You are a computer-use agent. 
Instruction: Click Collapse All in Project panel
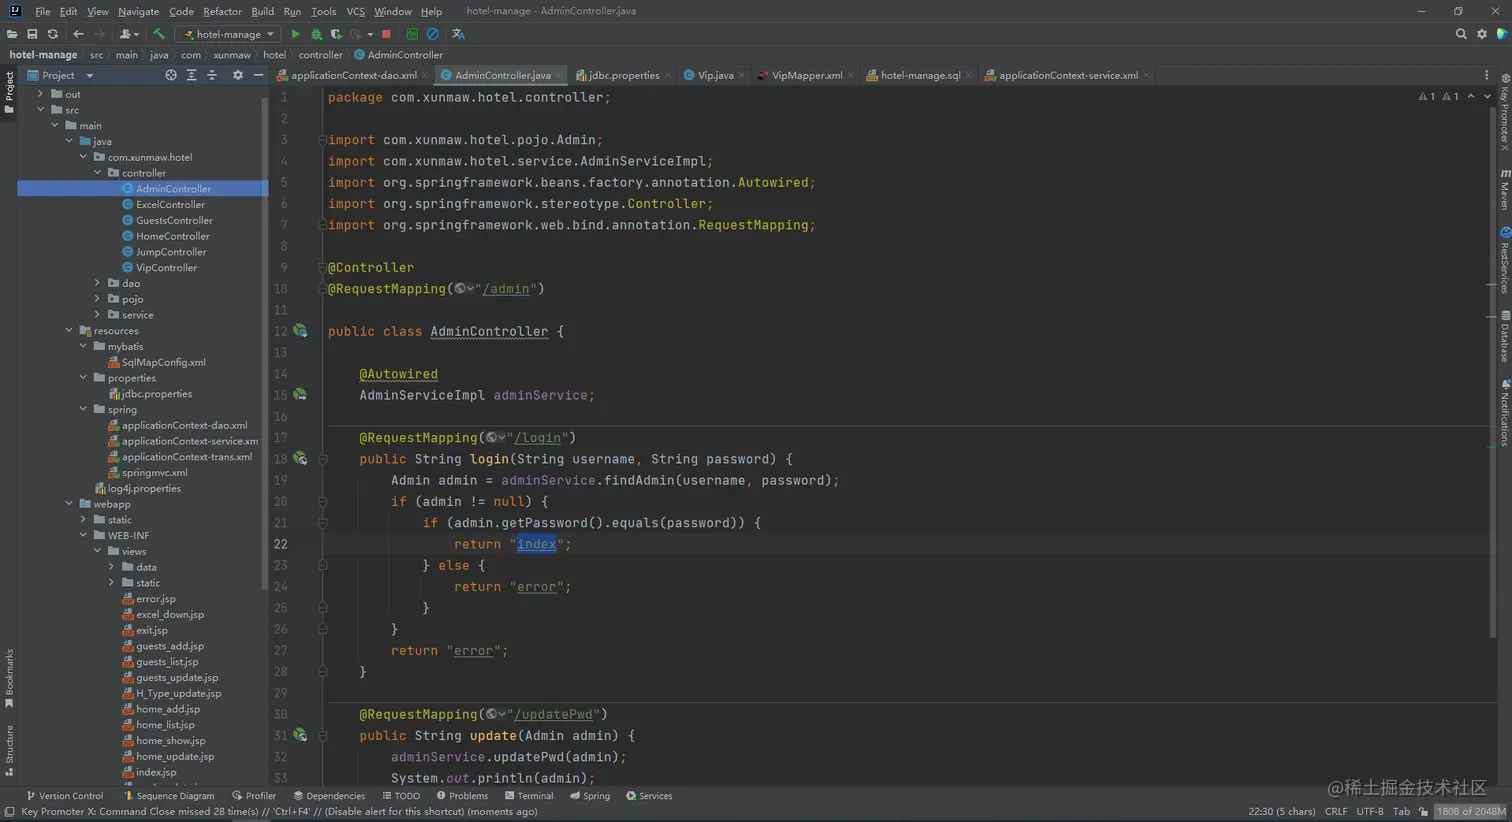(x=211, y=75)
